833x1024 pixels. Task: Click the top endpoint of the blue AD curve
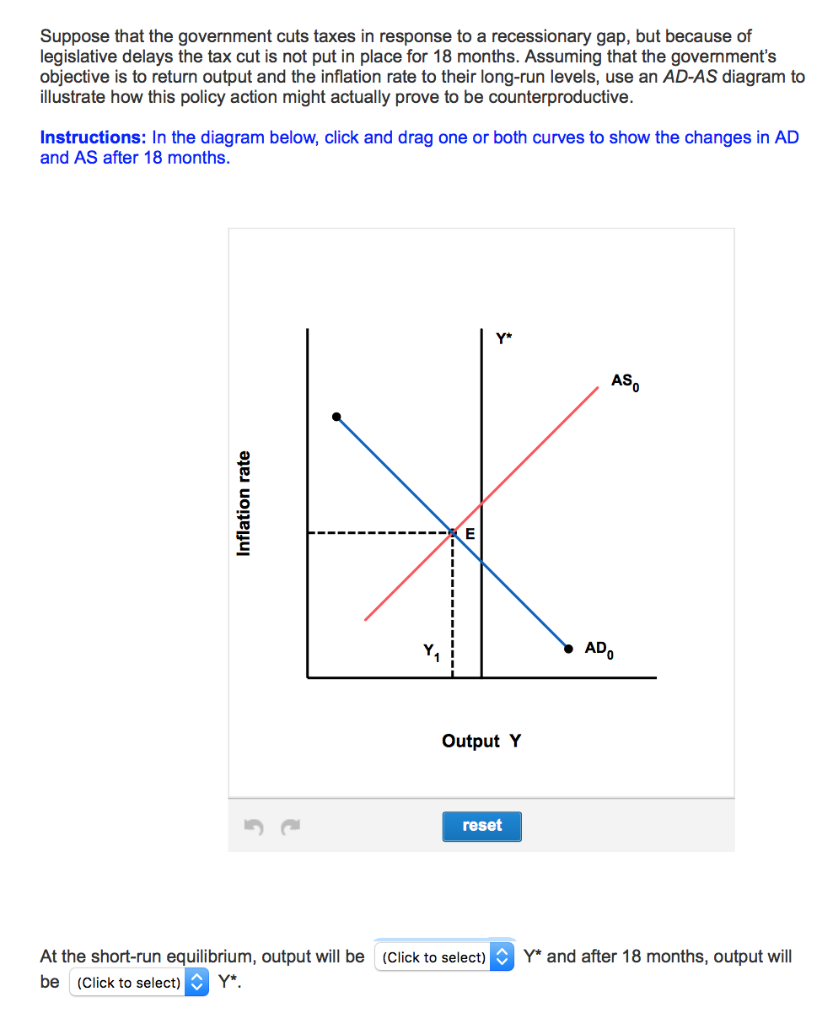point(336,416)
